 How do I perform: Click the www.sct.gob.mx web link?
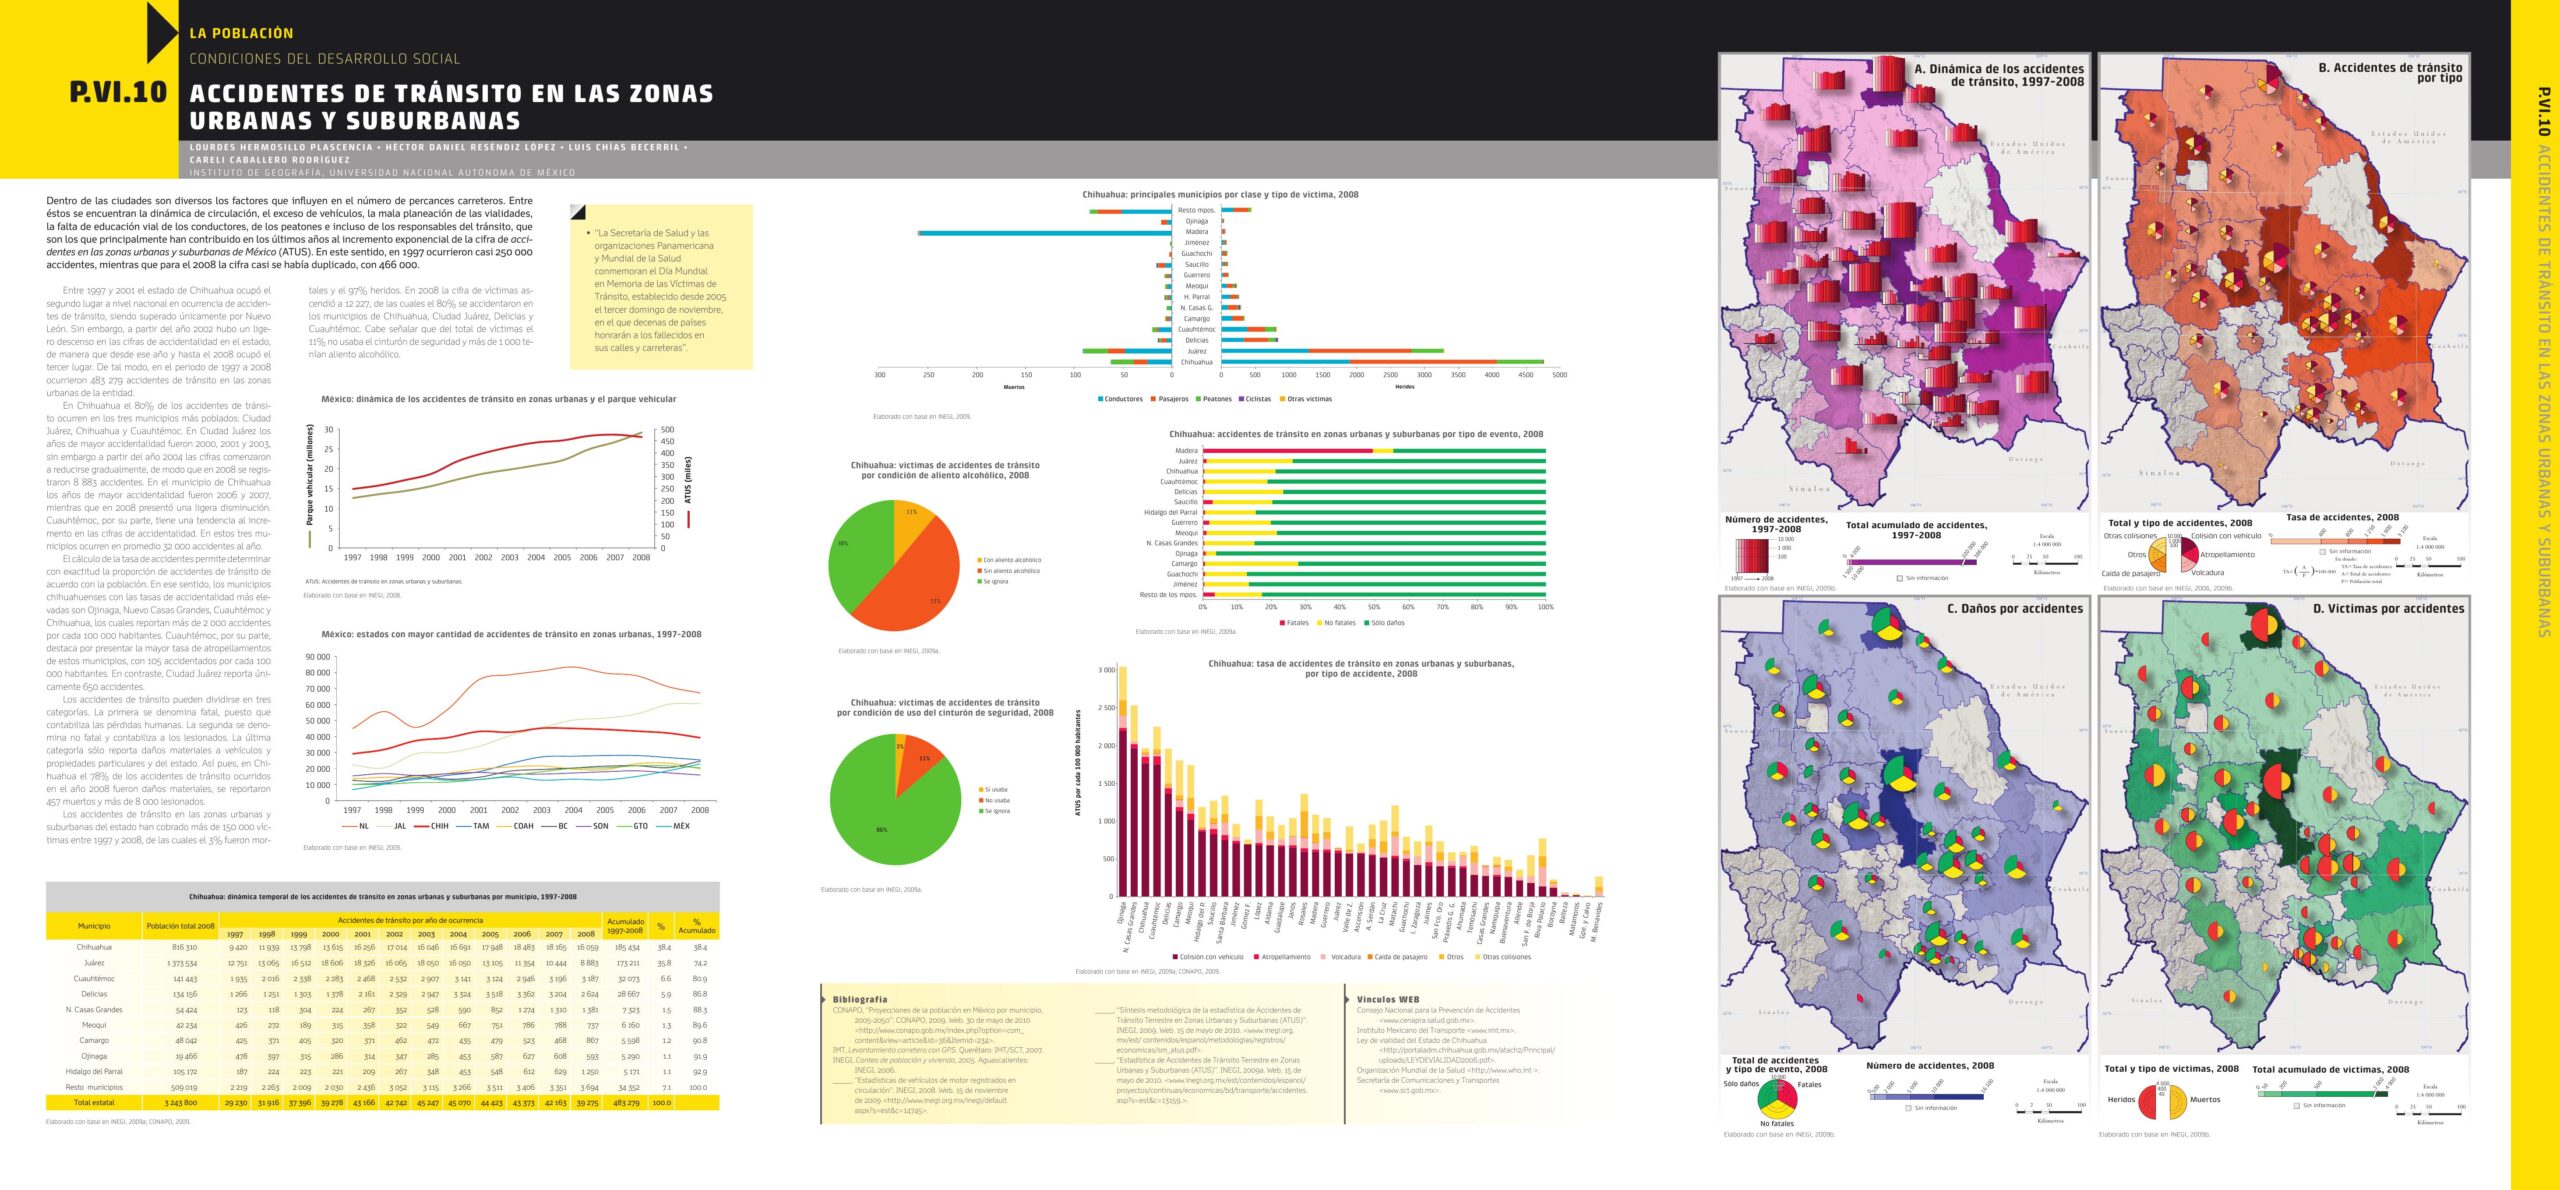click(1409, 1090)
